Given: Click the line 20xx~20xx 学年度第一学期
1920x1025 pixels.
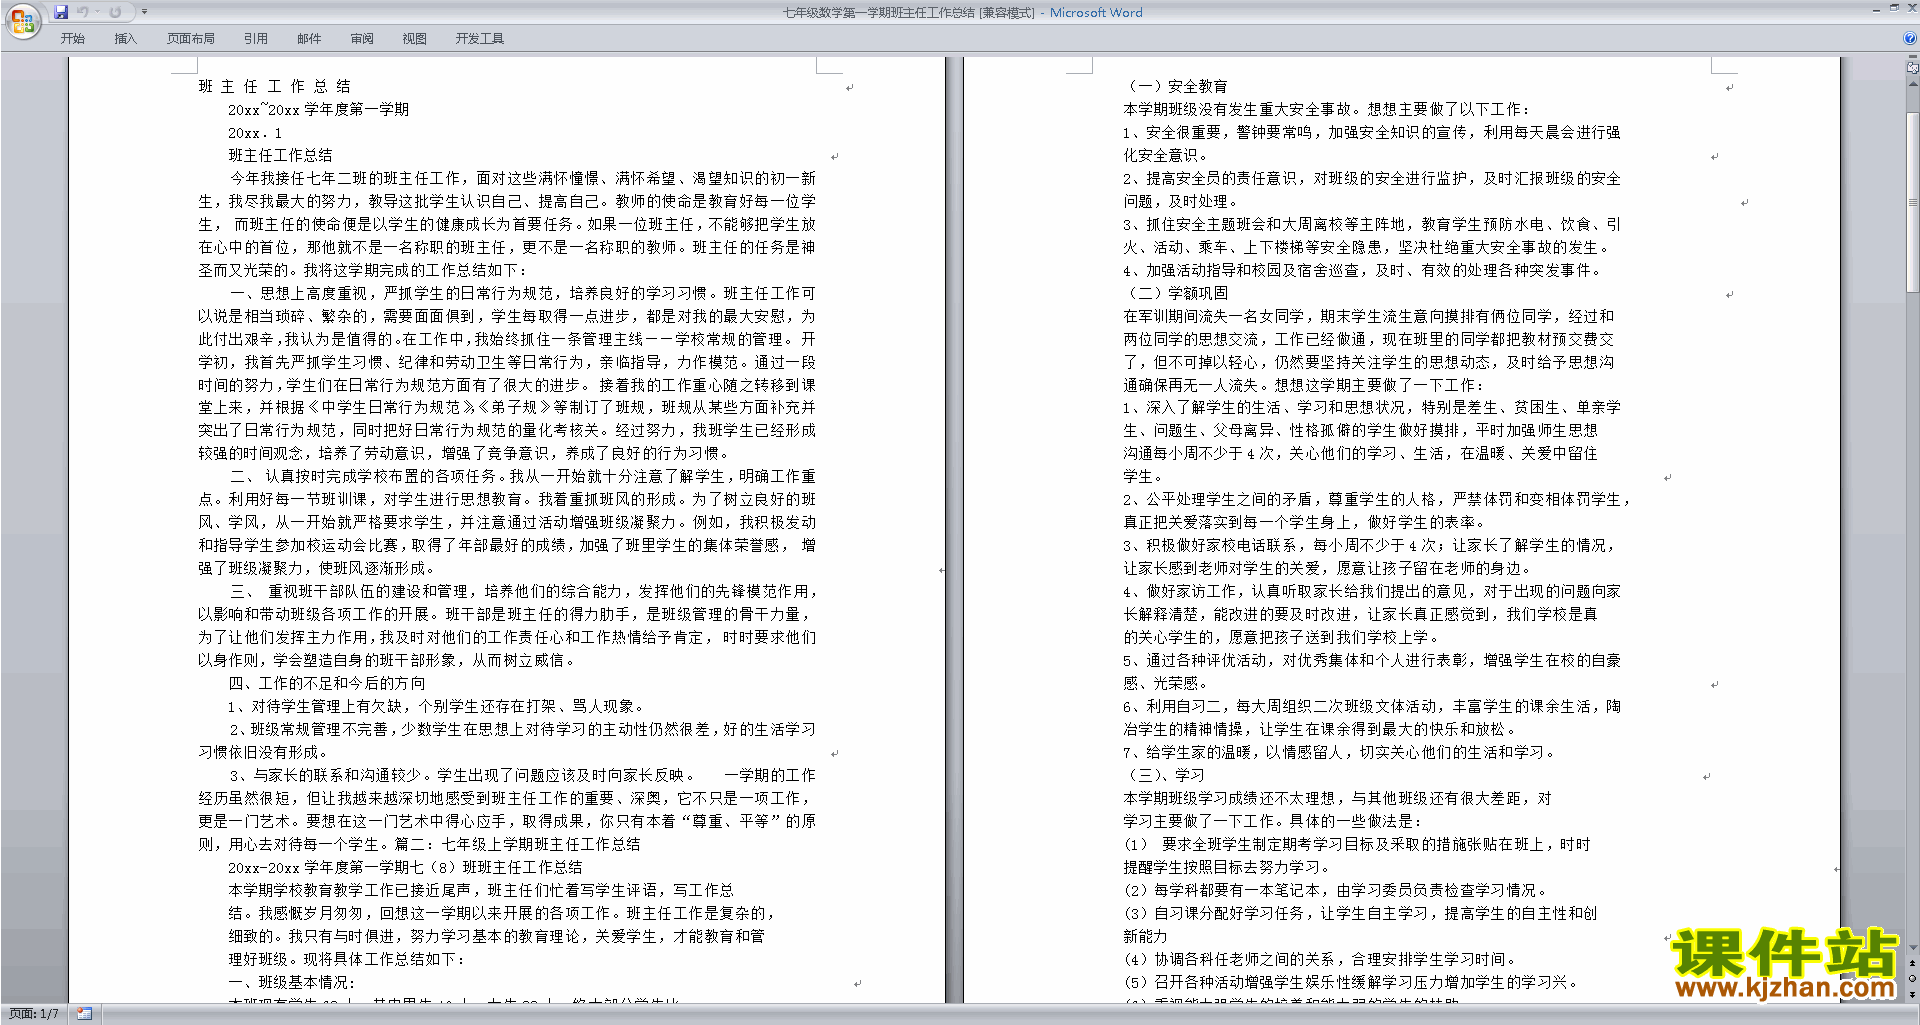Looking at the screenshot, I should click(318, 109).
